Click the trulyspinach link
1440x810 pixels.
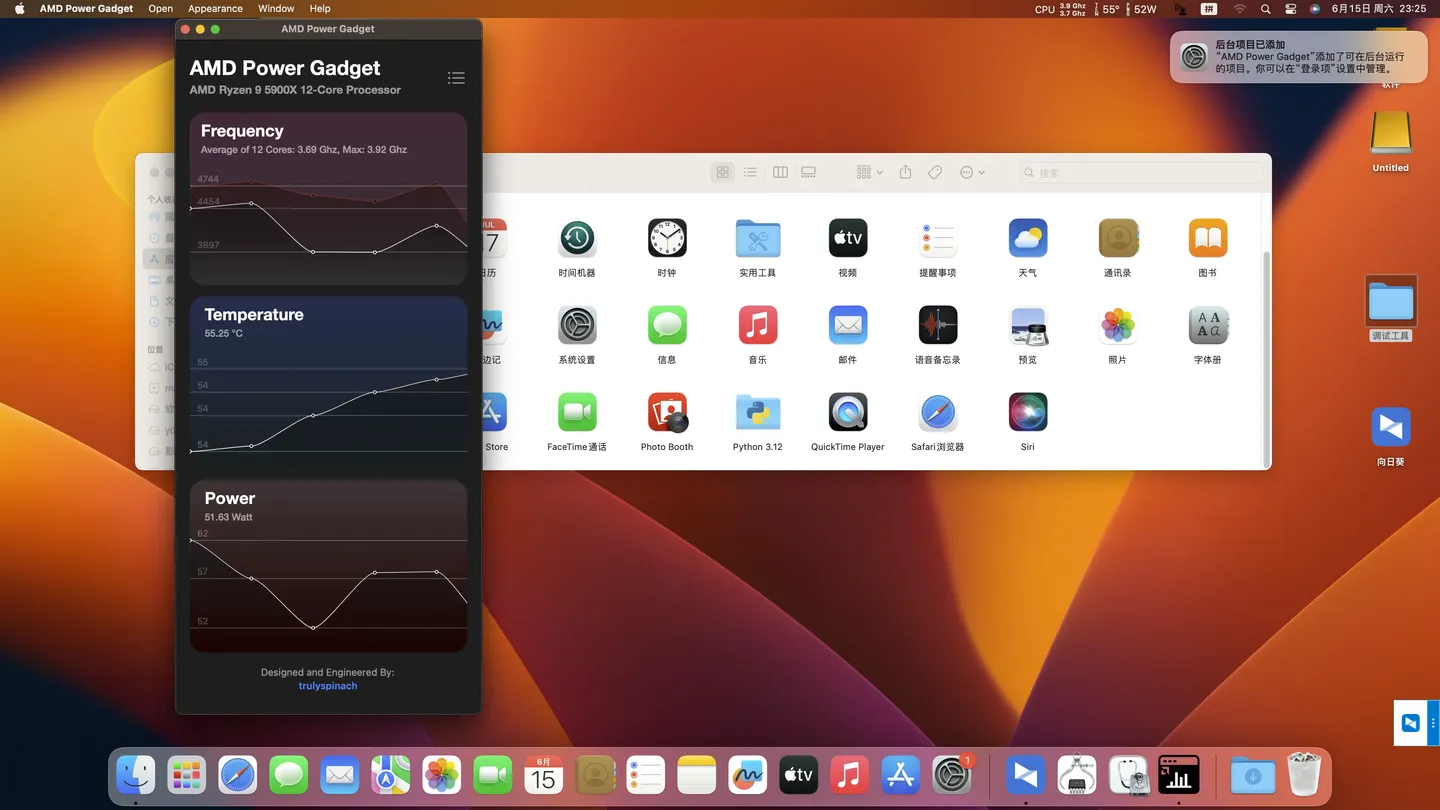pos(328,686)
